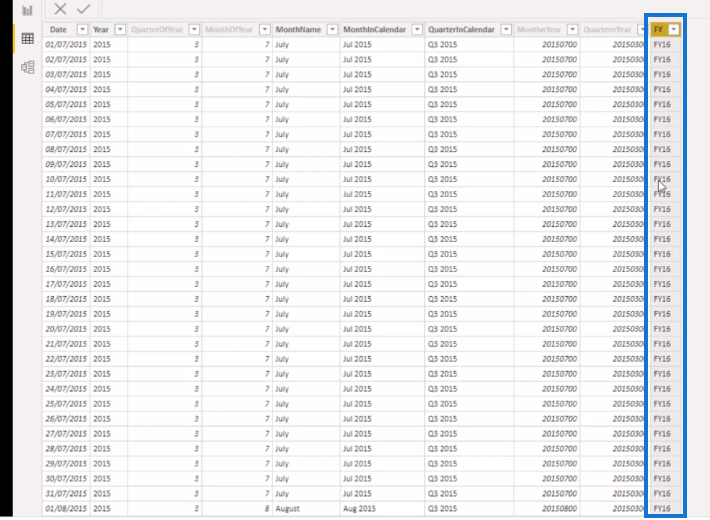Viewport: 710px width, 520px height.
Task: Click Jul 2015 cell in 02/07/2015 row
Action: click(x=382, y=59)
